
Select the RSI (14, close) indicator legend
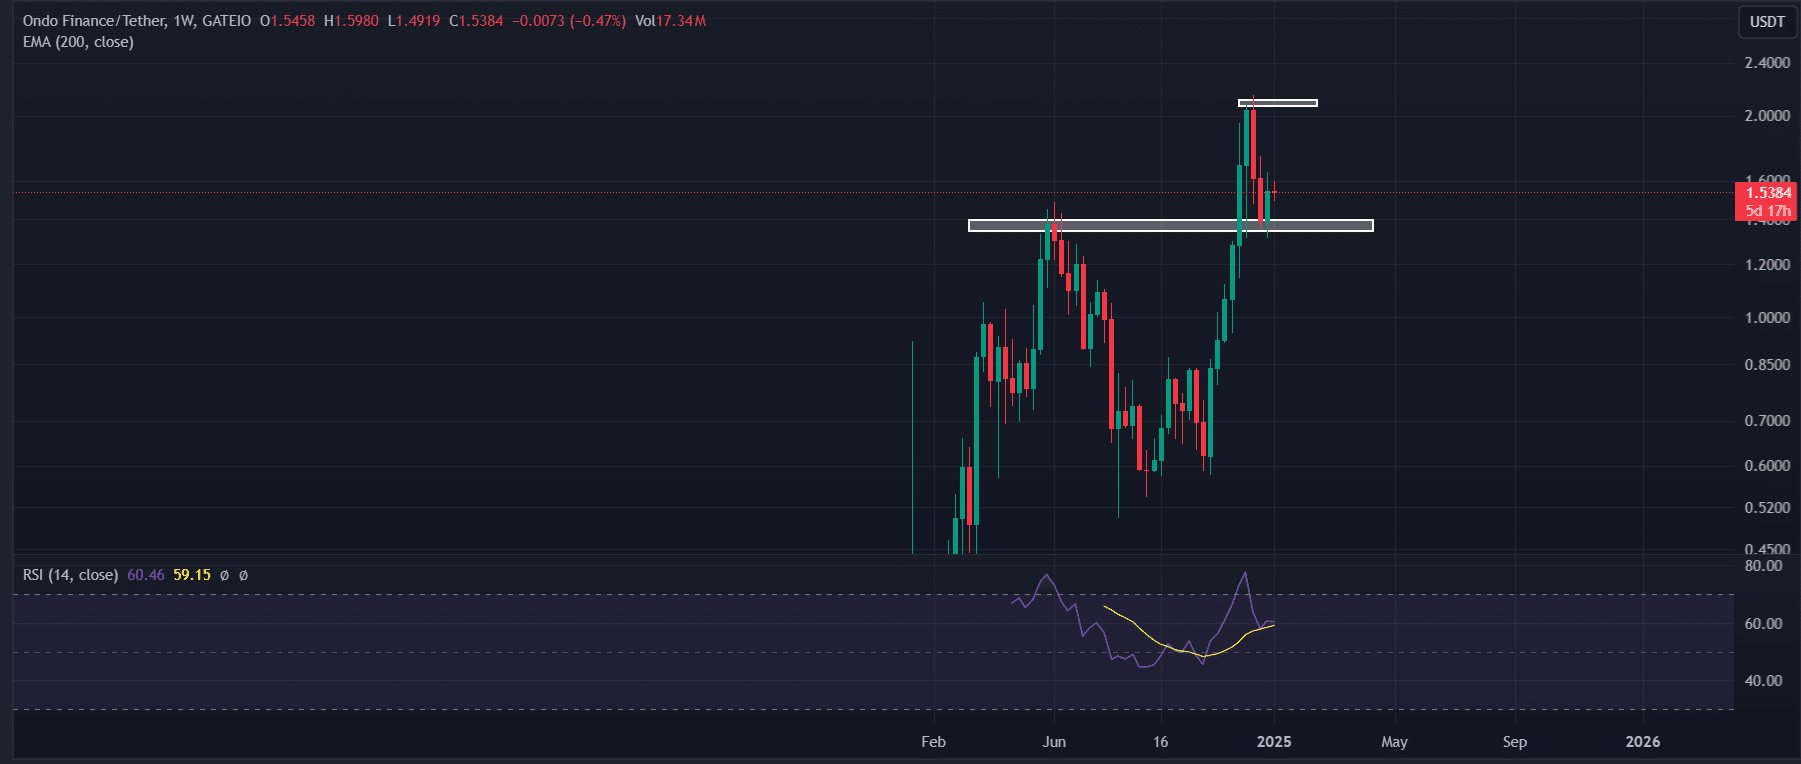coord(70,575)
